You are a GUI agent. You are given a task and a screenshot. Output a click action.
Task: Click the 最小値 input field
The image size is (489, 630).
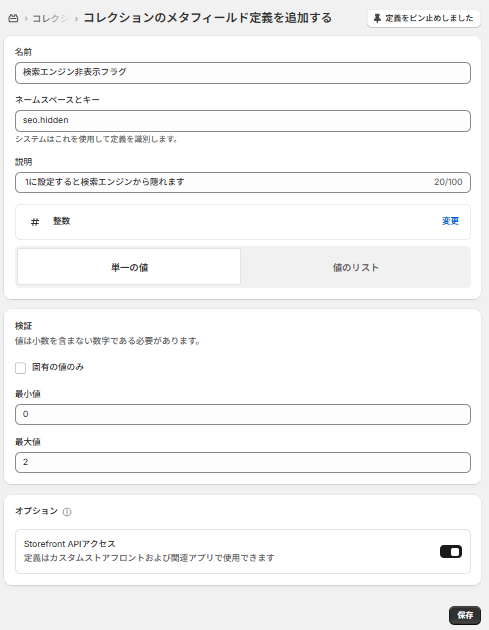[x=243, y=414]
